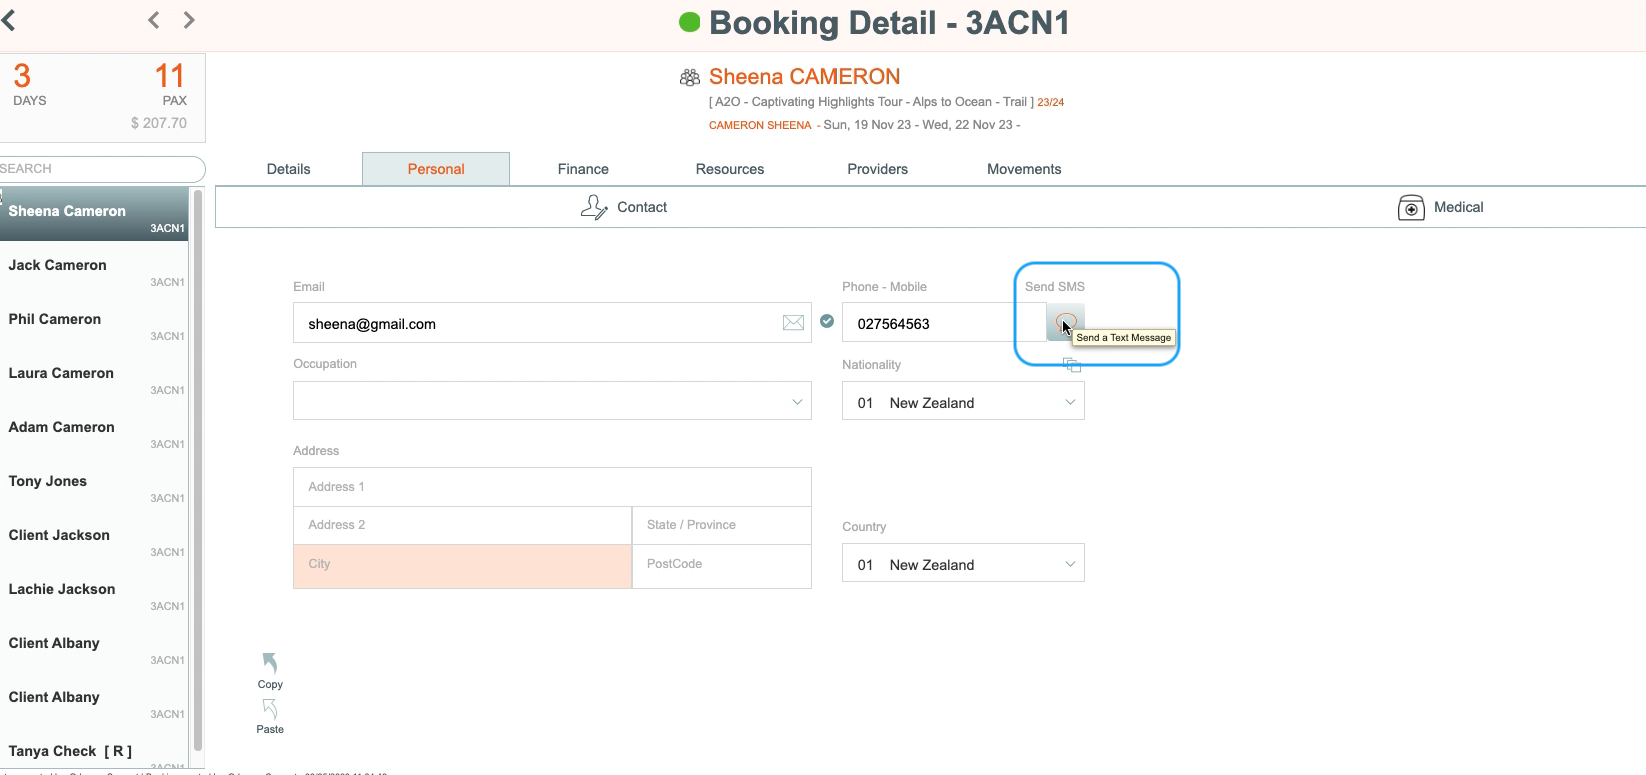The image size is (1646, 775).
Task: Switch to the Finance tab
Action: tap(583, 169)
